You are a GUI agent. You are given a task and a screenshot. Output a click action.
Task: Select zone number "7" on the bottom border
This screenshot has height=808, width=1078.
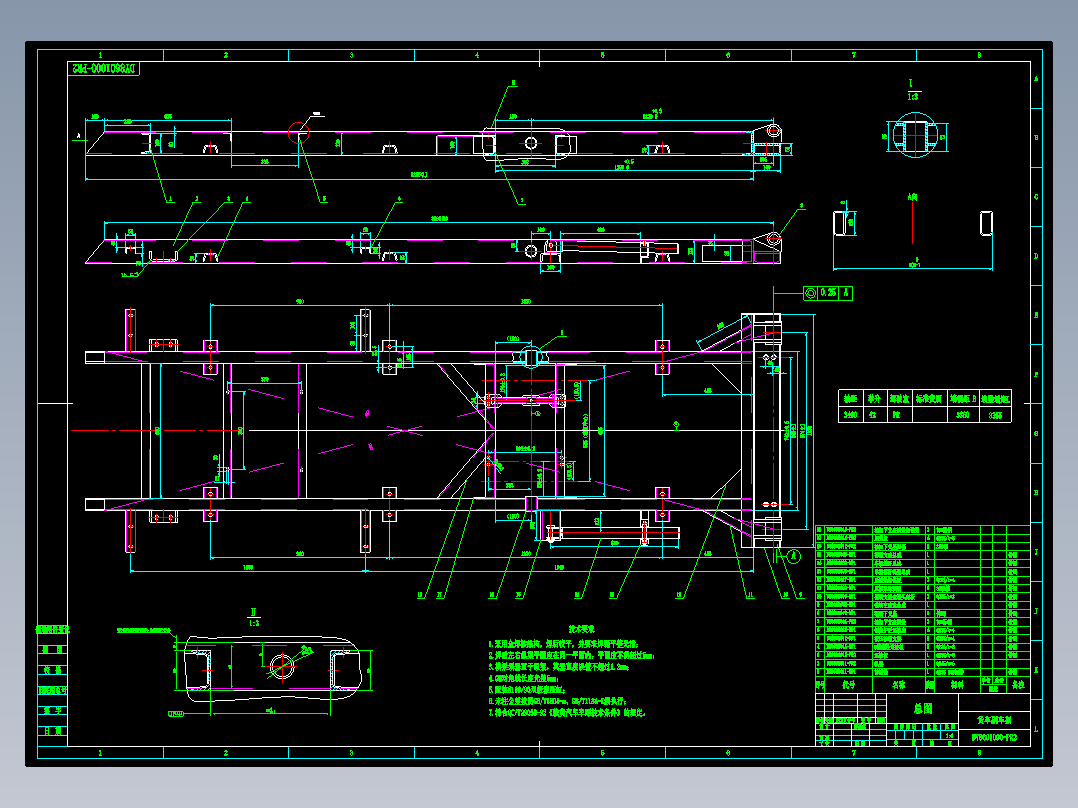pyautogui.click(x=854, y=753)
